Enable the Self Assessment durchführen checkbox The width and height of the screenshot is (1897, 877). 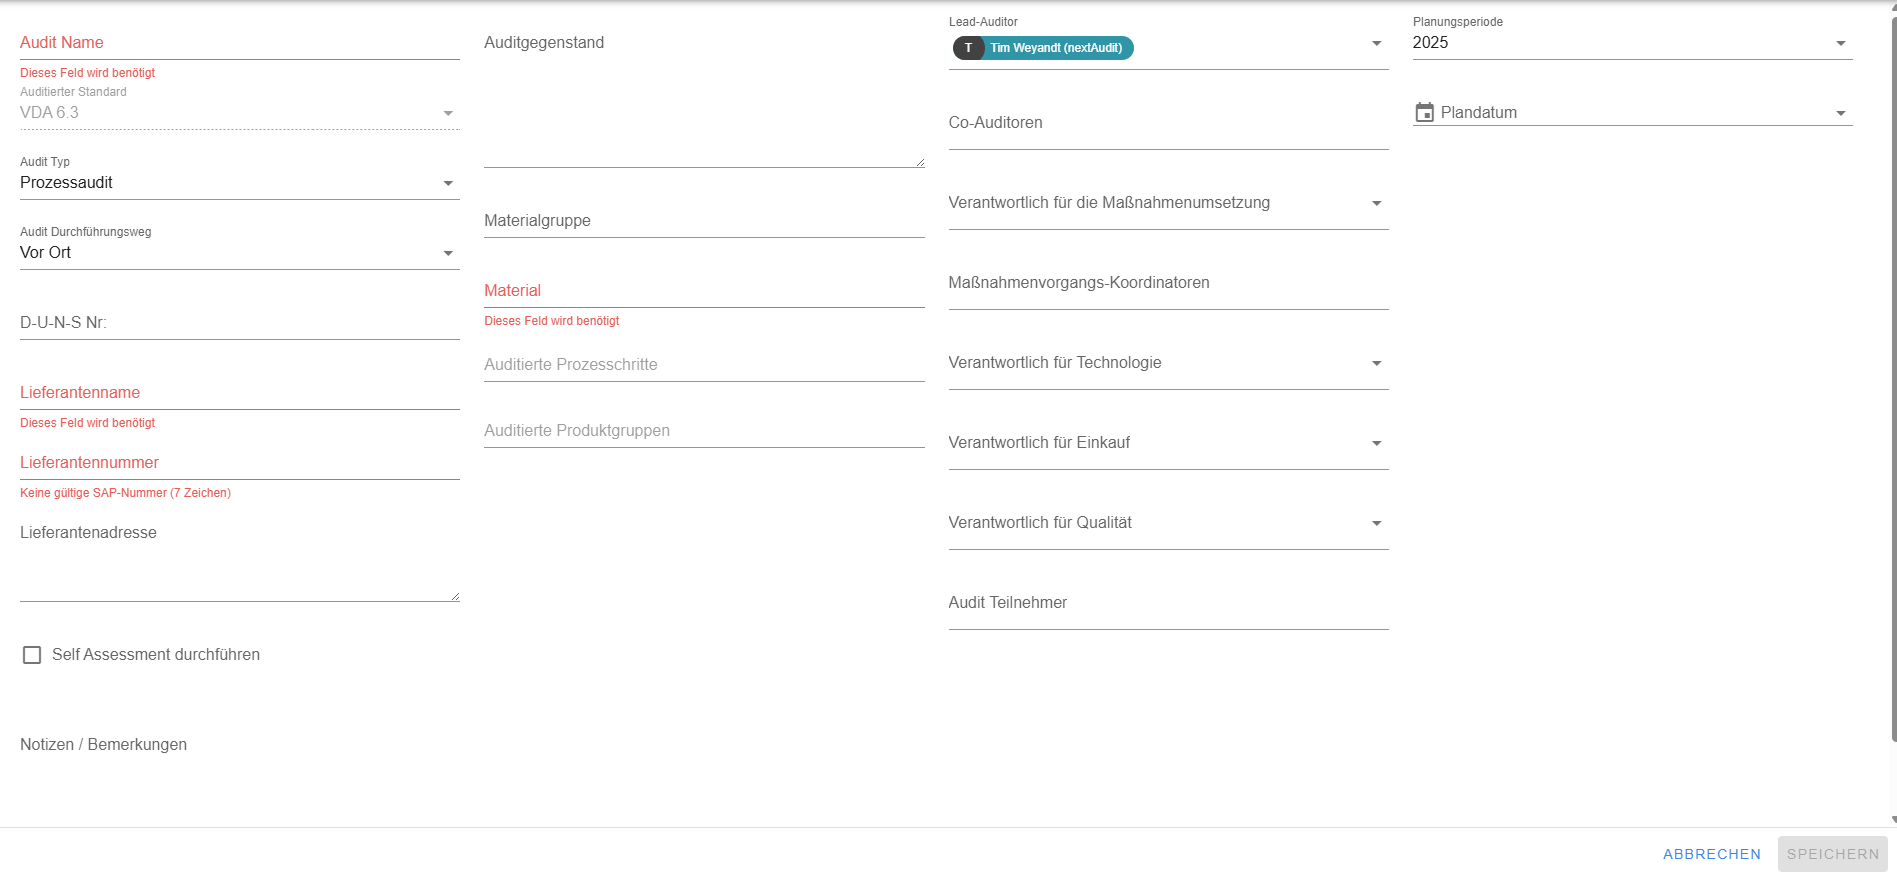pos(32,655)
